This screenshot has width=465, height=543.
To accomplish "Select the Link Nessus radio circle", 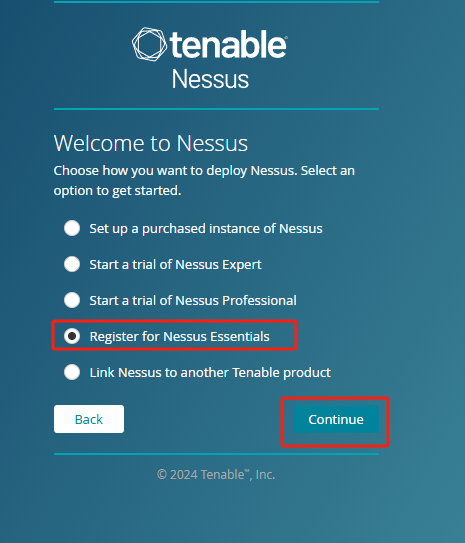I will [x=72, y=372].
